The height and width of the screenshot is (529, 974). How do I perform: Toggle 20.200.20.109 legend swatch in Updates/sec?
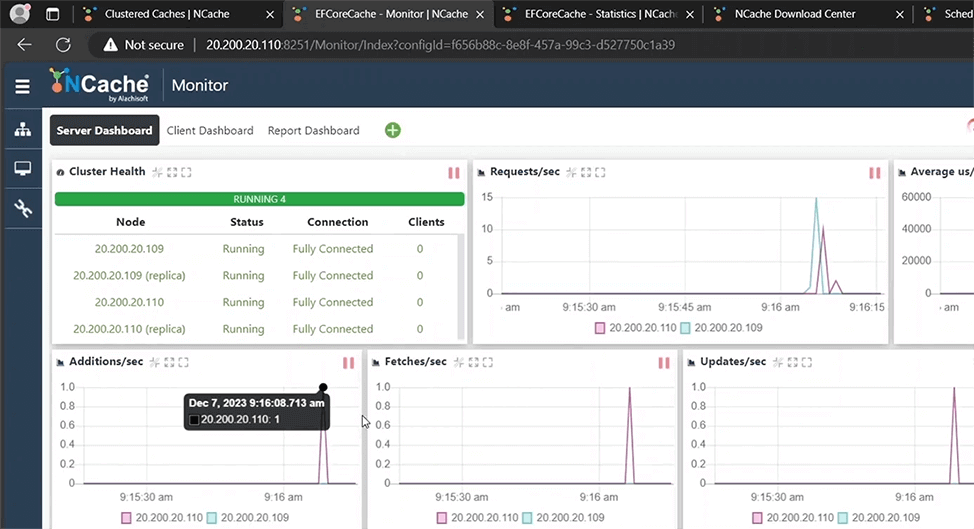842,518
